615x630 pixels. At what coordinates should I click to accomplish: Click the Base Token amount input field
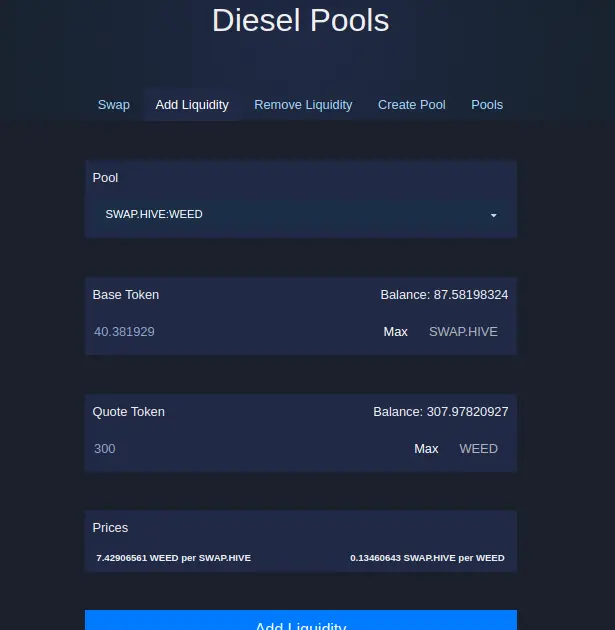click(233, 332)
